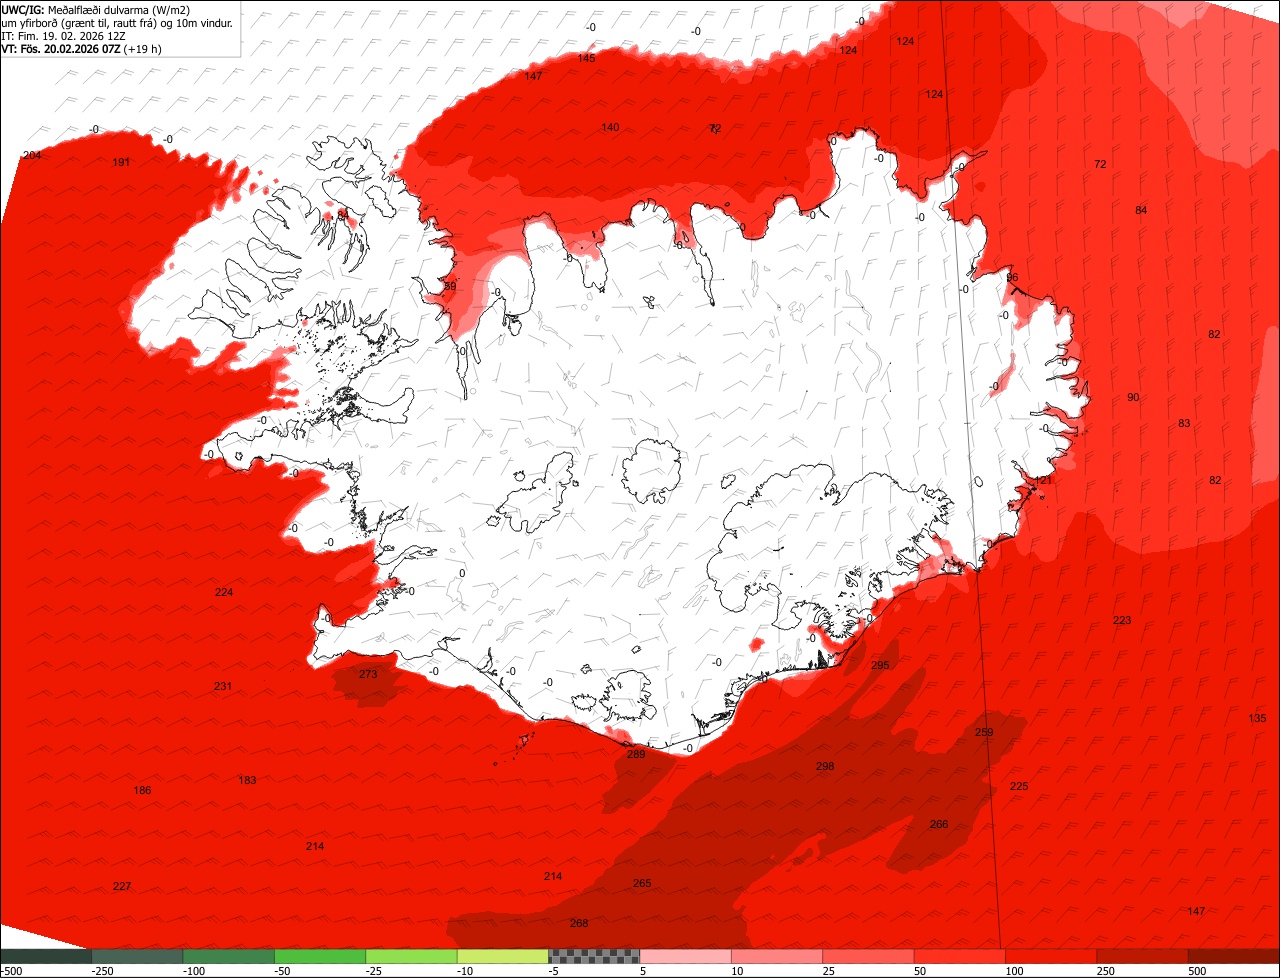Click the dark green swatch between -500 and -250
The width and height of the screenshot is (1280, 978).
(45, 956)
